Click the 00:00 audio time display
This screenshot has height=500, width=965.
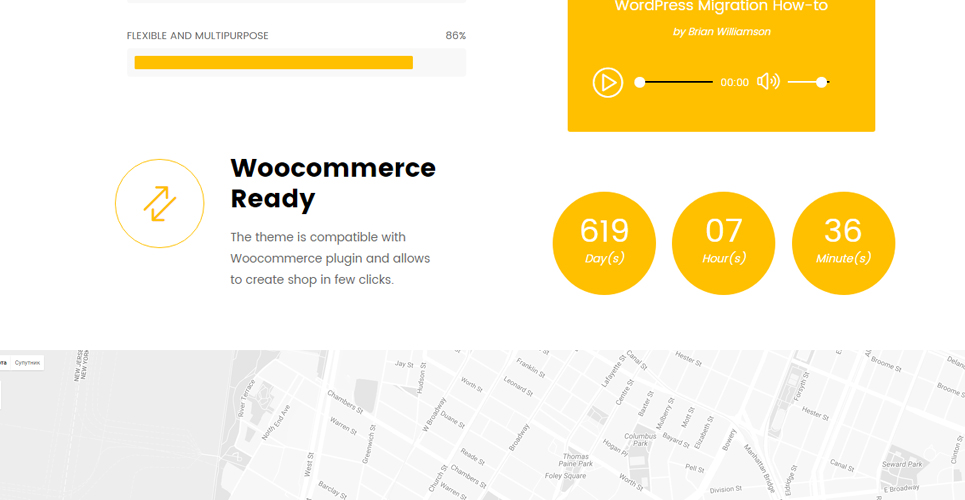(x=734, y=83)
